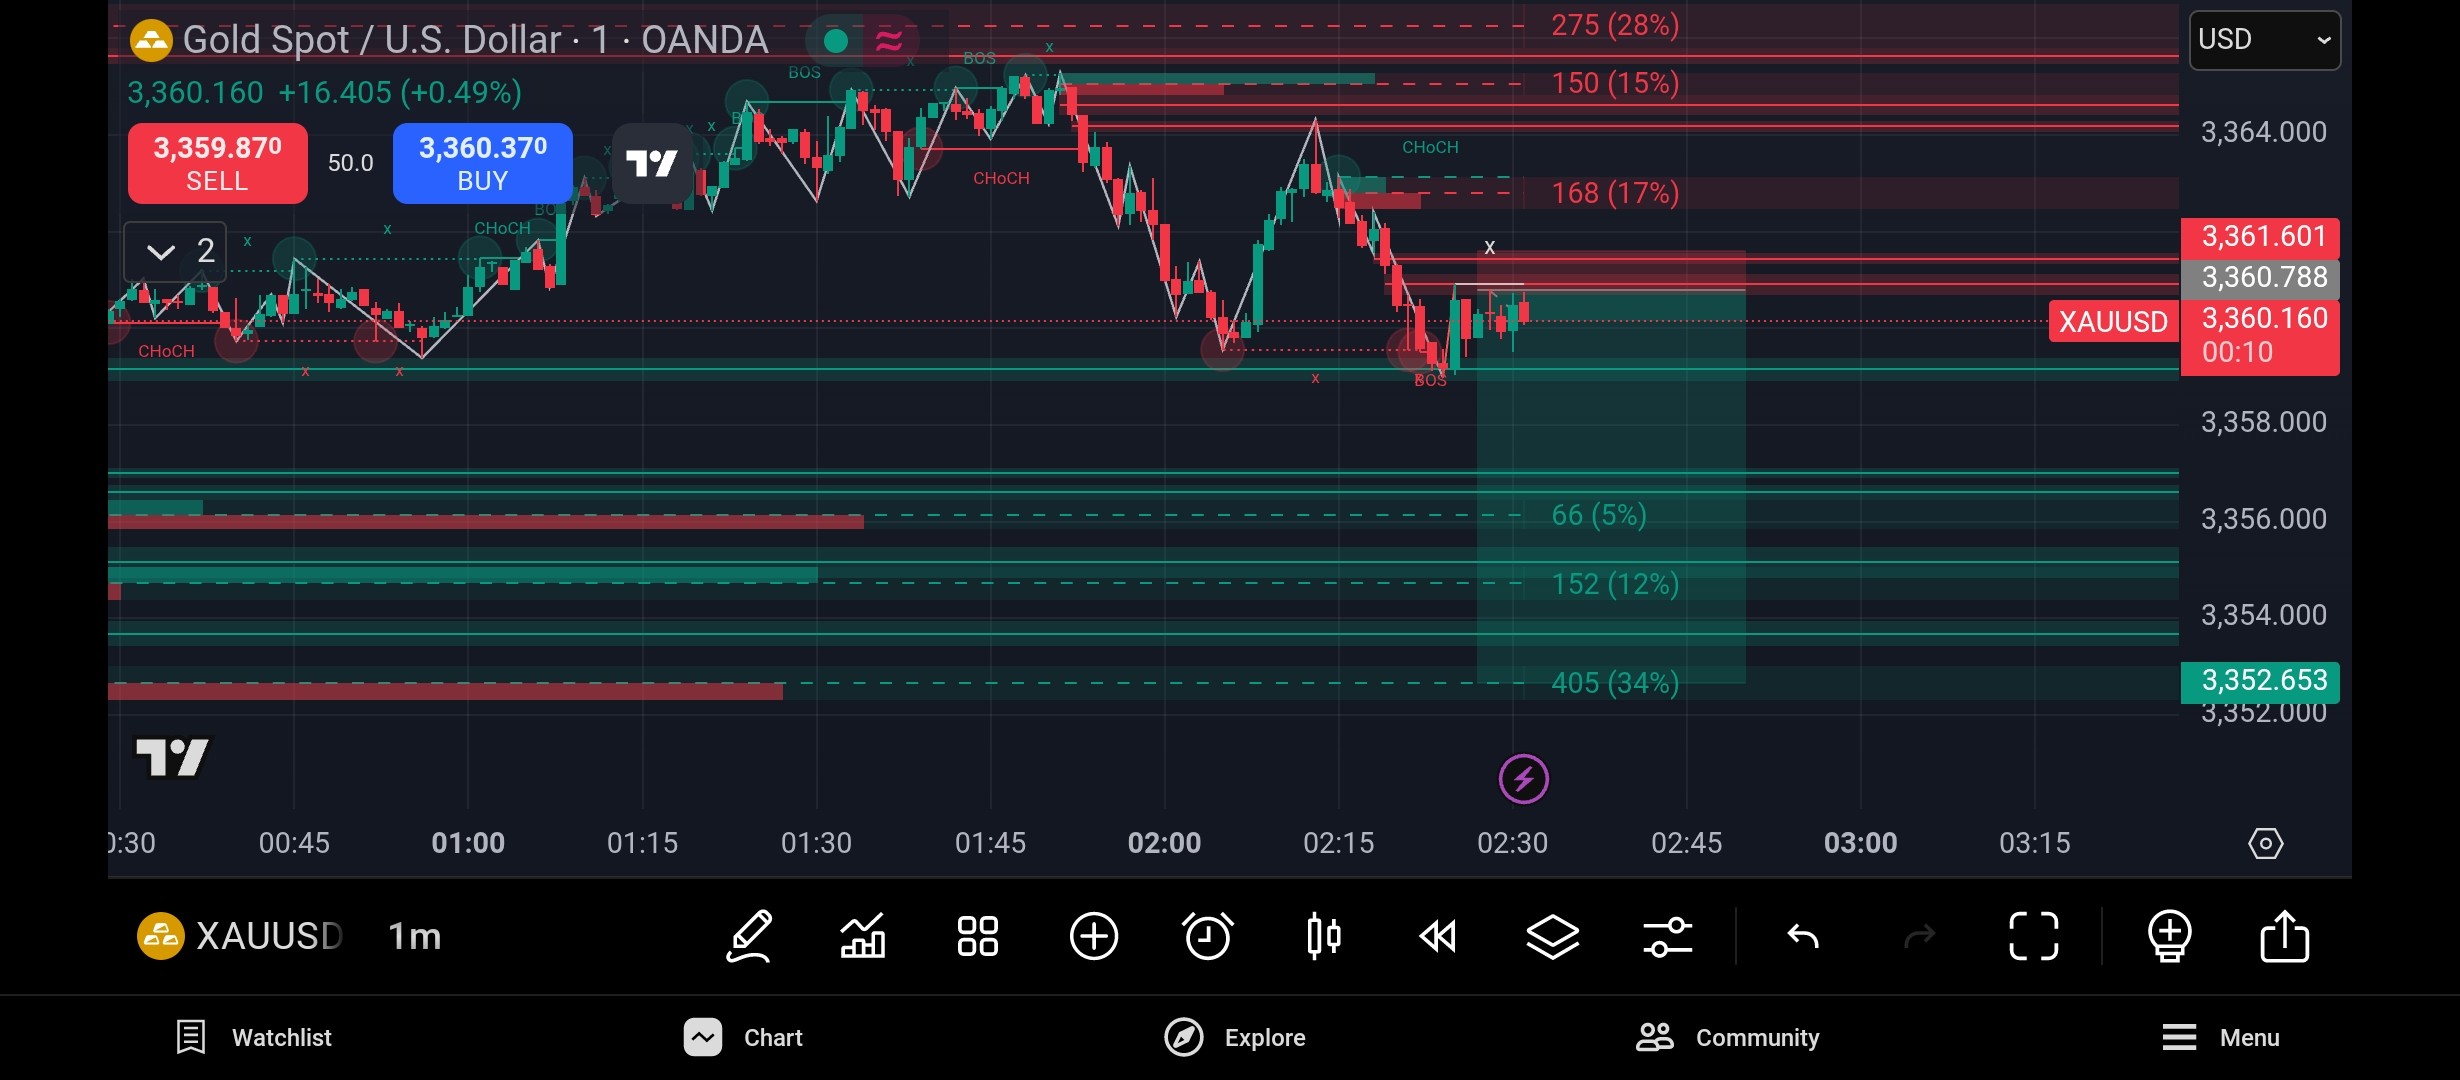Expand the collapsed indicators legend chevron

pos(161,251)
